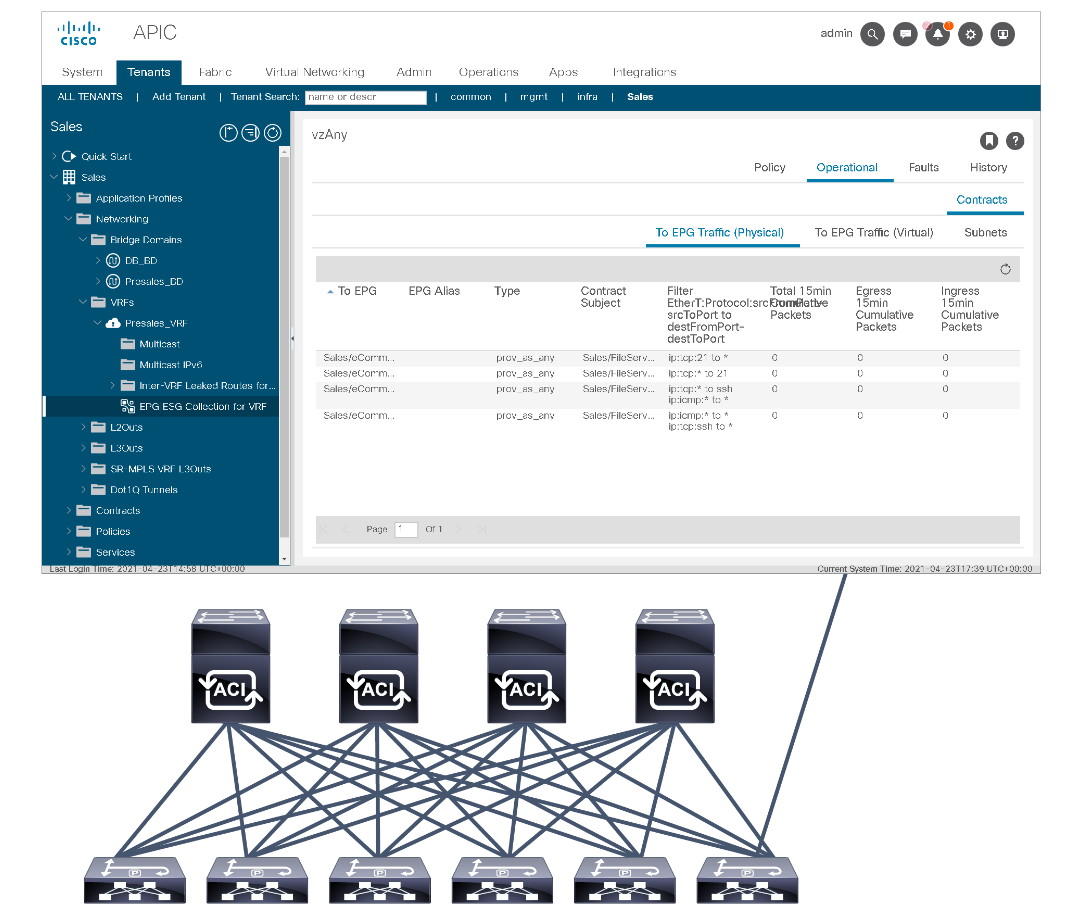This screenshot has width=1069, height=912.
Task: Expand the Contracts folder in tree
Action: [x=70, y=511]
